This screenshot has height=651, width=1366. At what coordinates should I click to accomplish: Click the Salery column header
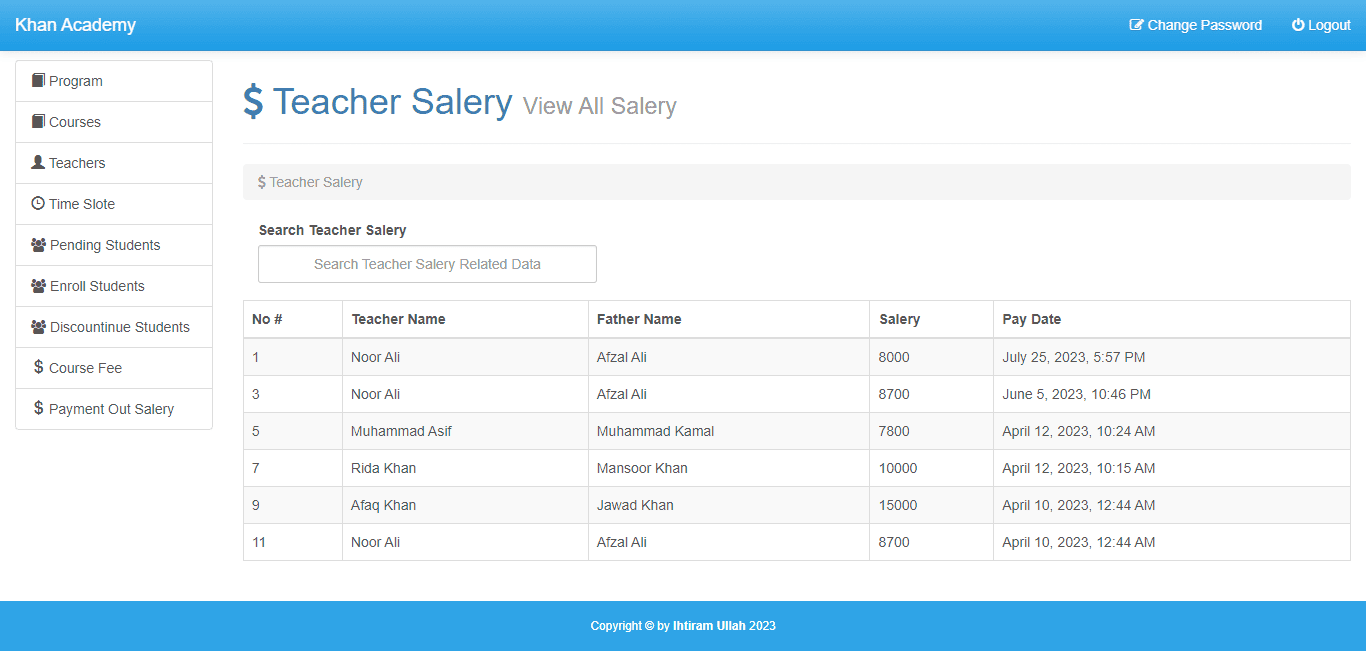pos(899,319)
